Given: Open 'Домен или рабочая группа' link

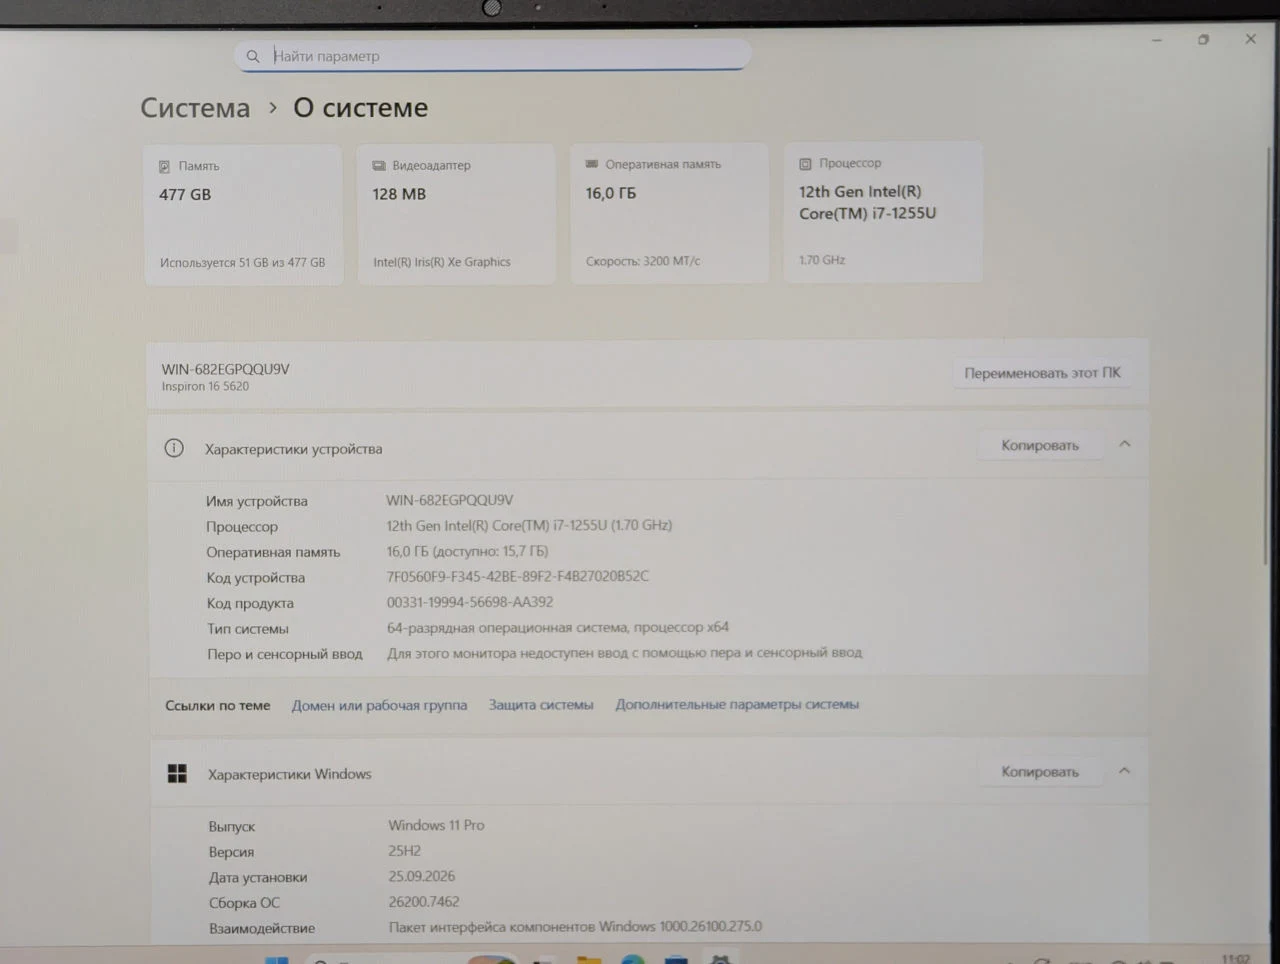Looking at the screenshot, I should coord(379,705).
